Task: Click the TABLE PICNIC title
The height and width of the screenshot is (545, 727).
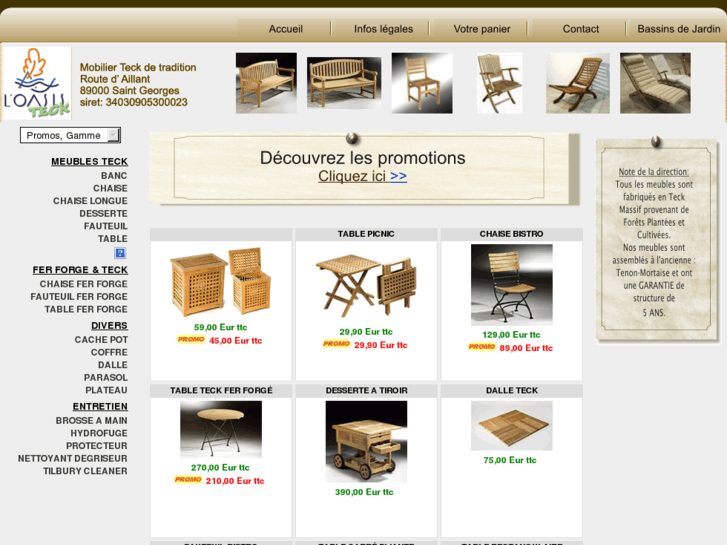Action: [366, 234]
